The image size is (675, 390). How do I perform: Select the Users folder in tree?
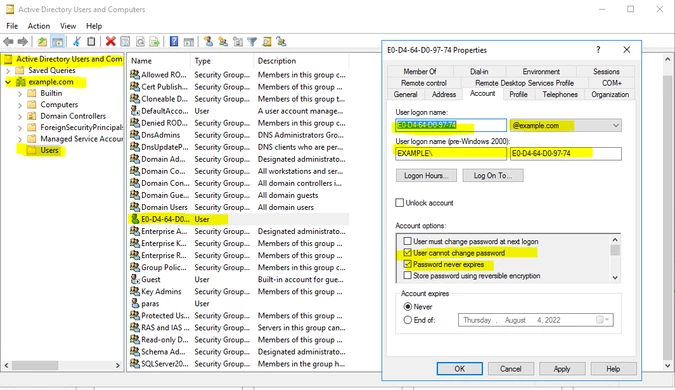(x=49, y=150)
